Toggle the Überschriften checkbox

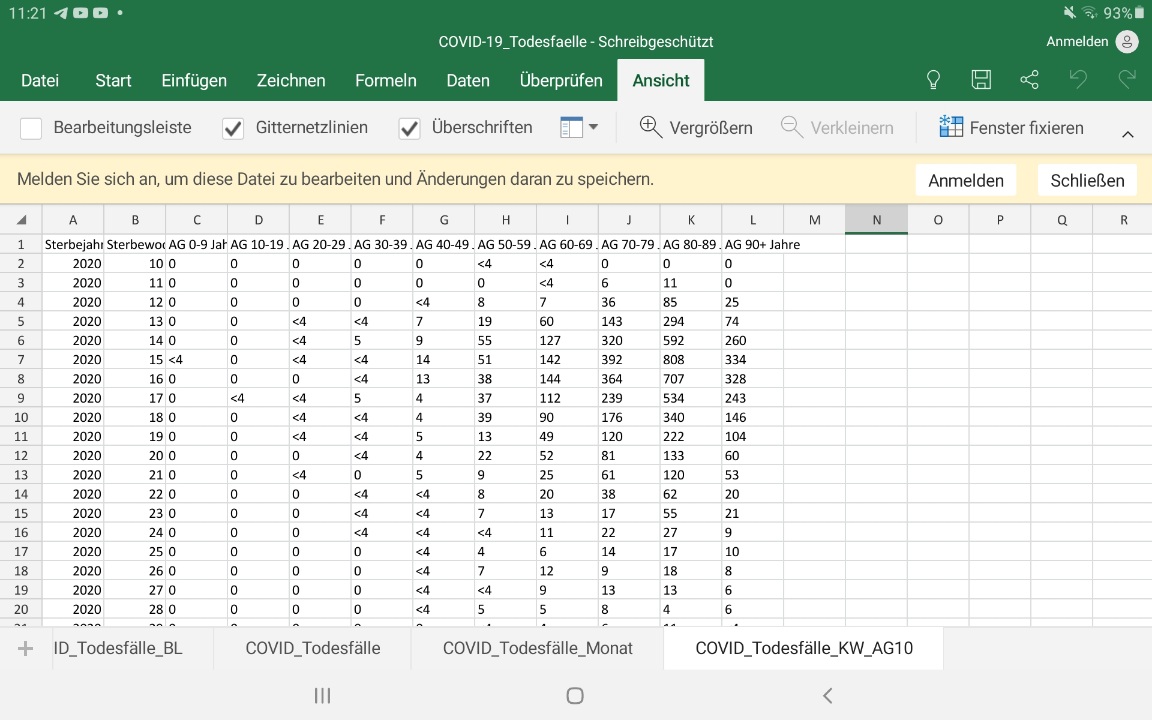coord(409,128)
